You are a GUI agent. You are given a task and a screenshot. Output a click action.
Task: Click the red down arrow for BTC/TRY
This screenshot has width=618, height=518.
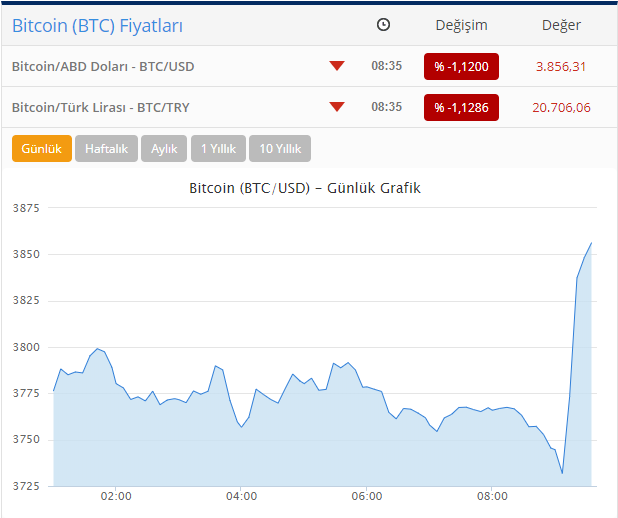click(337, 107)
